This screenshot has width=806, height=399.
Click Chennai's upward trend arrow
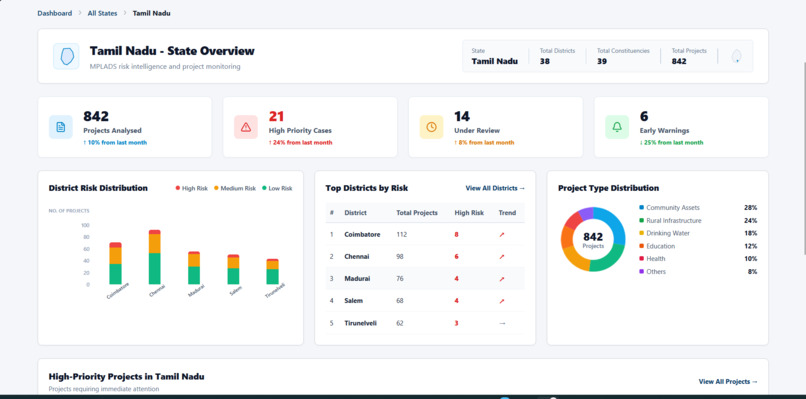pos(502,257)
